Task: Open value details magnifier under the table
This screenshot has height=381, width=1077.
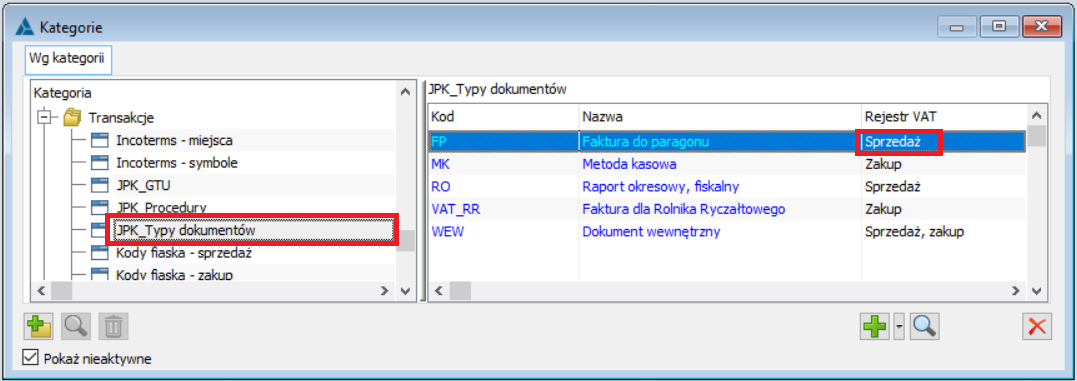Action: point(924,326)
